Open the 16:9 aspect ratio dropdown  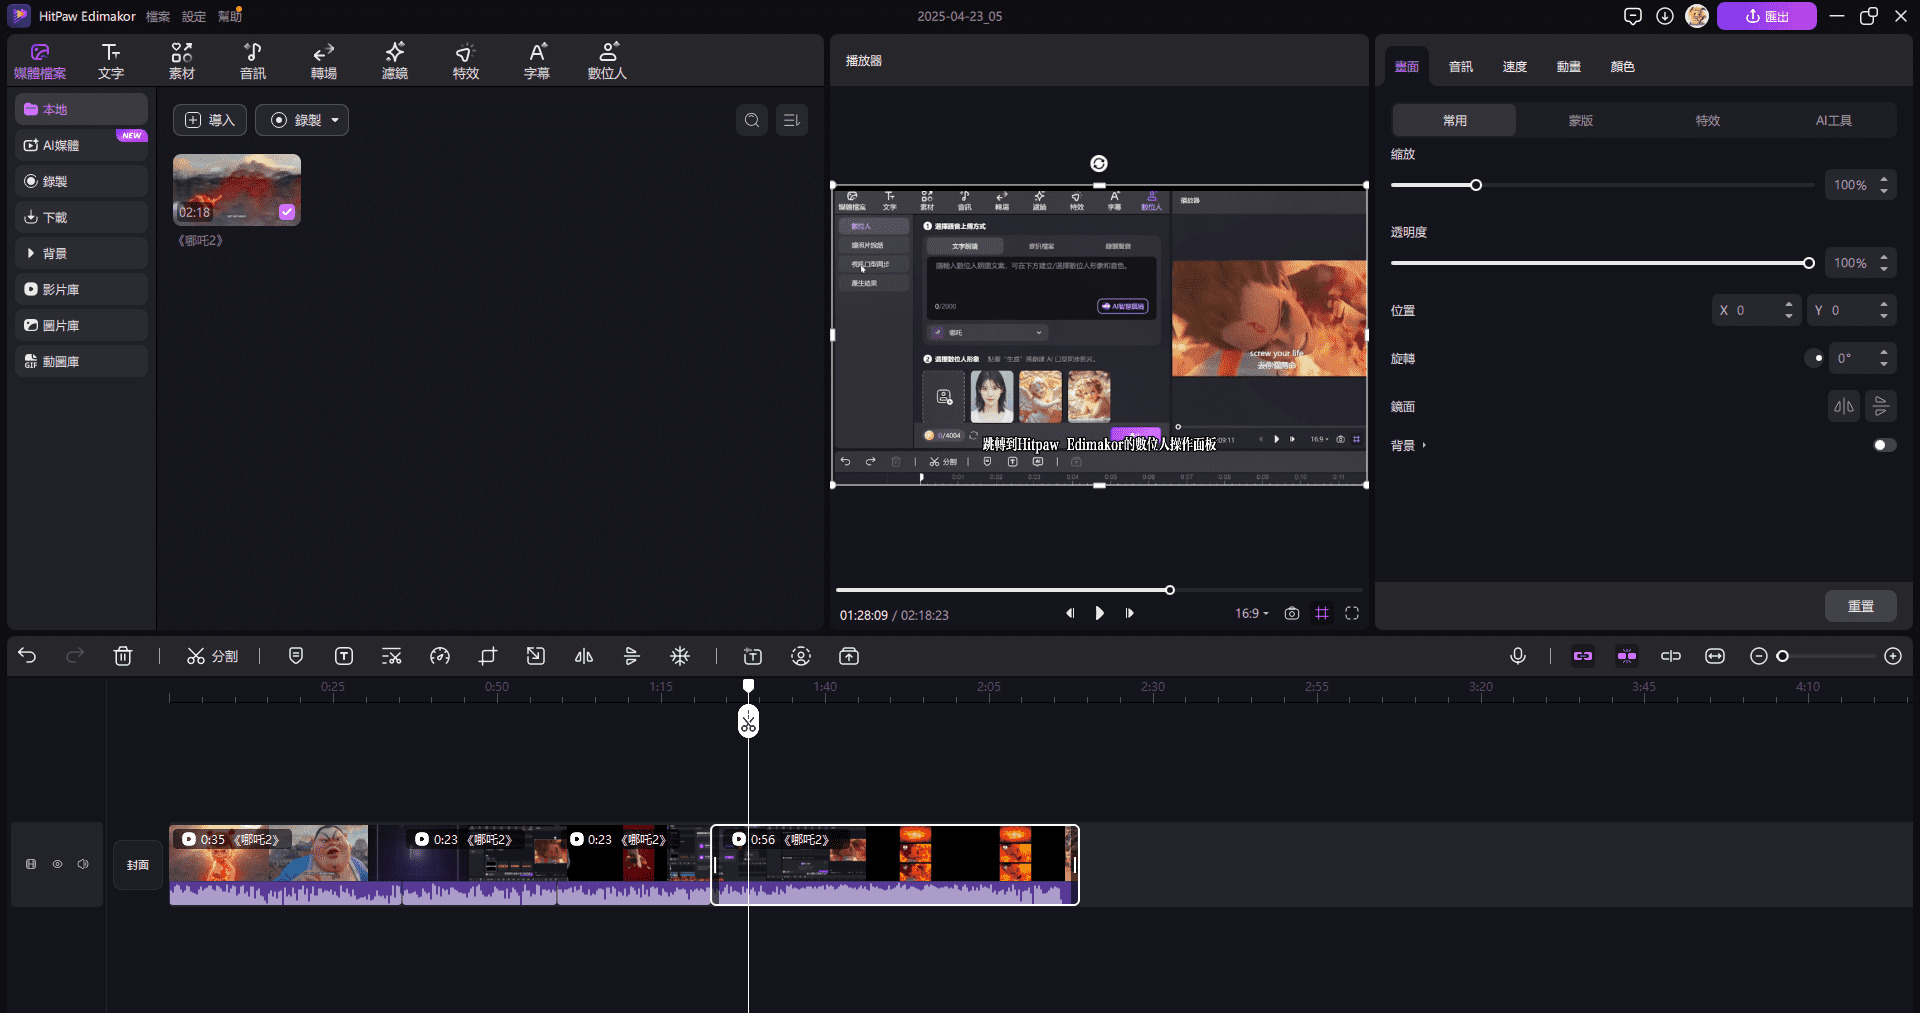click(x=1251, y=613)
